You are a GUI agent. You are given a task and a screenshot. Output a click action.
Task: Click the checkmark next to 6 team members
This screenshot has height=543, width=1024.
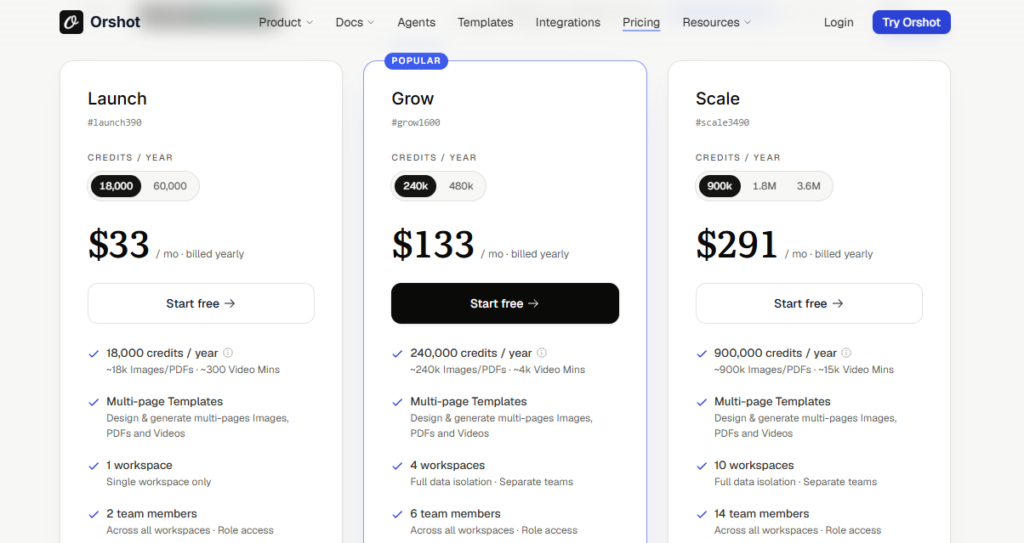(397, 514)
